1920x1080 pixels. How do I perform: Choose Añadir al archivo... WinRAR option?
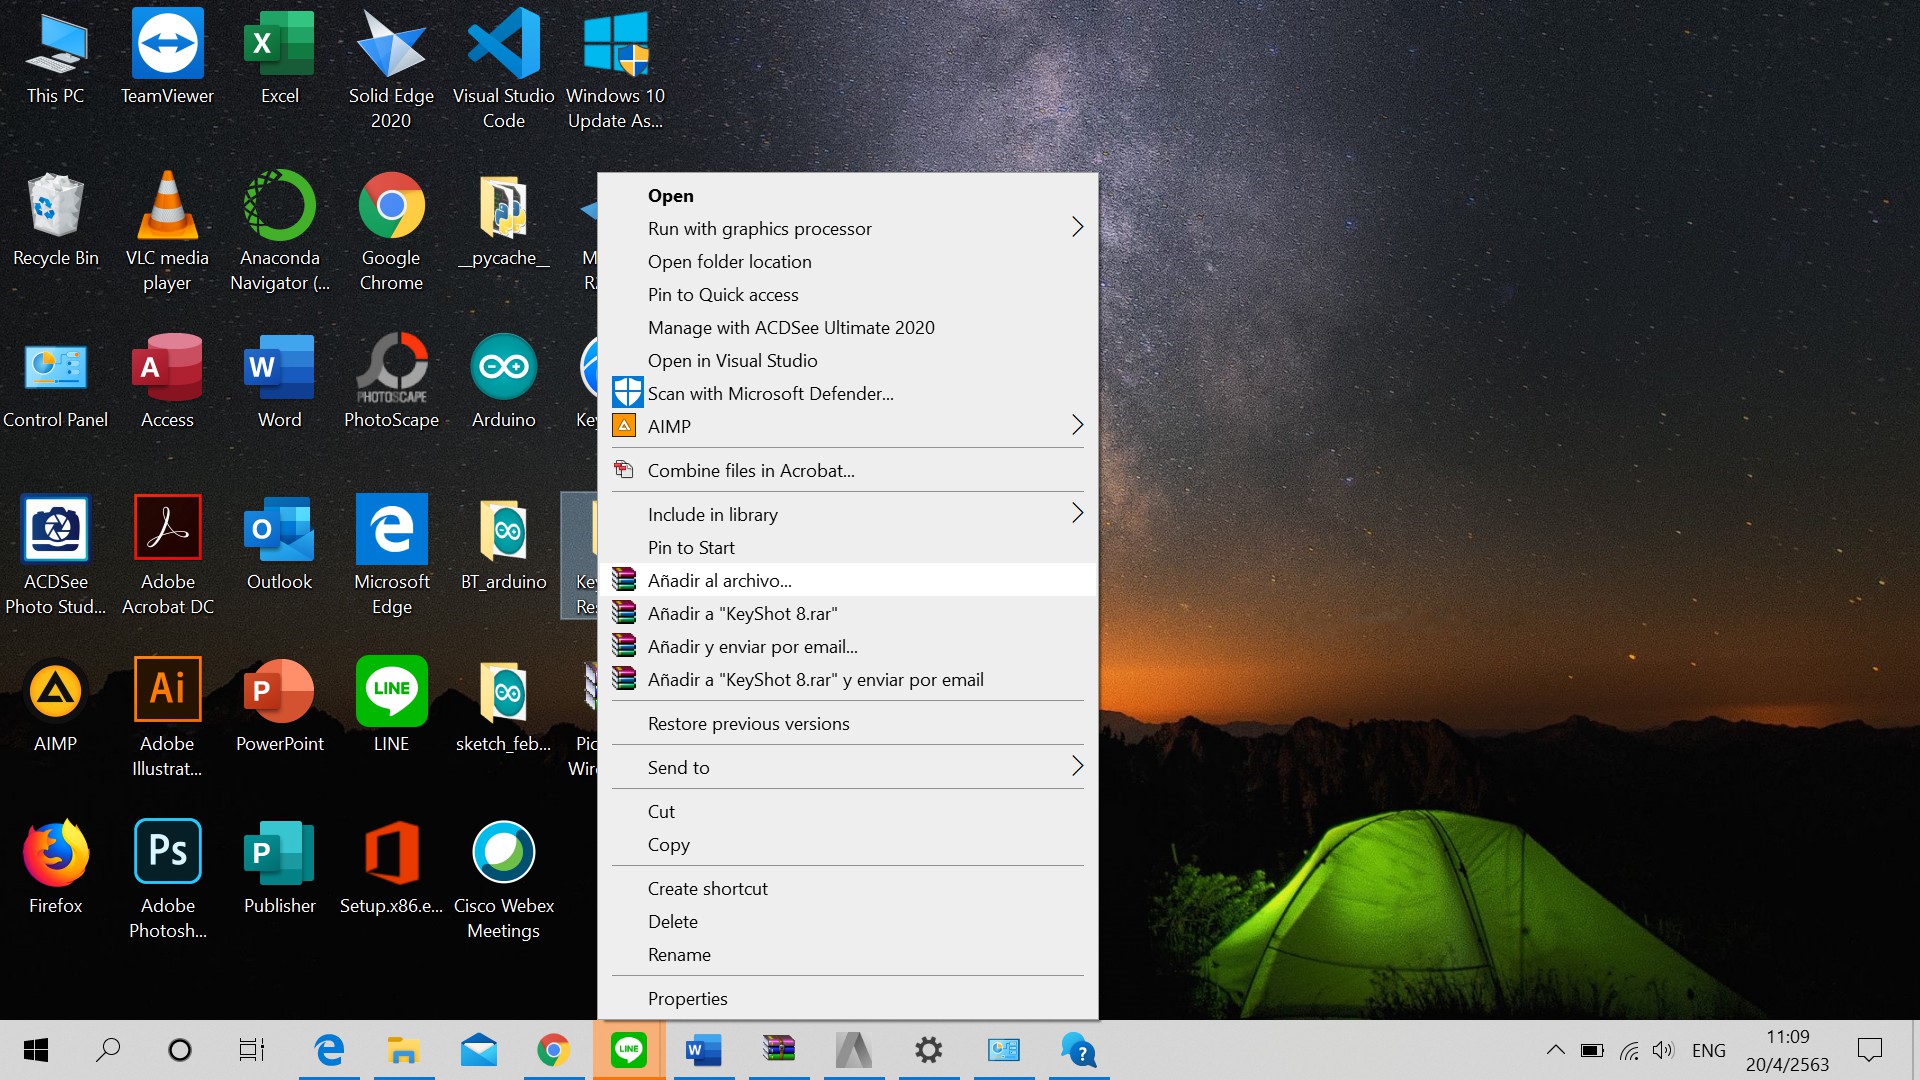[847, 581]
